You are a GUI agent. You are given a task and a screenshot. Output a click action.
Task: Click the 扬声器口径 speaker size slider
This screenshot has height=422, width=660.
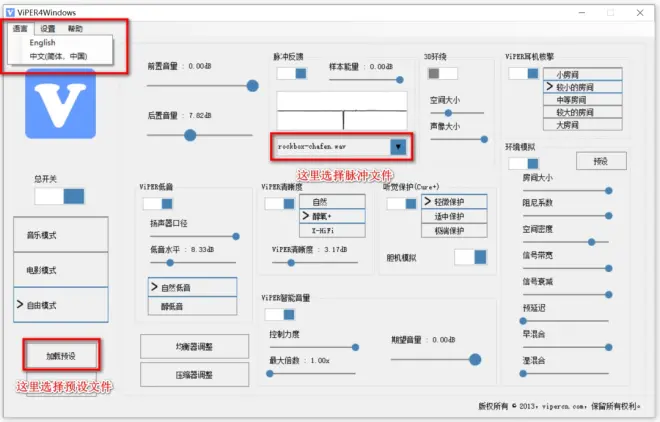(193, 236)
